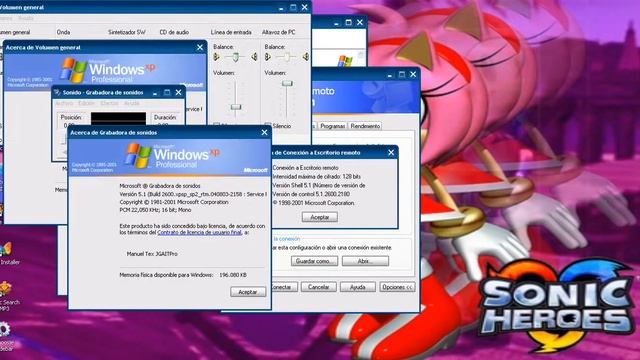Close the Conexión a Escritorio remoto about dialog
The image size is (640, 360).
391,152
